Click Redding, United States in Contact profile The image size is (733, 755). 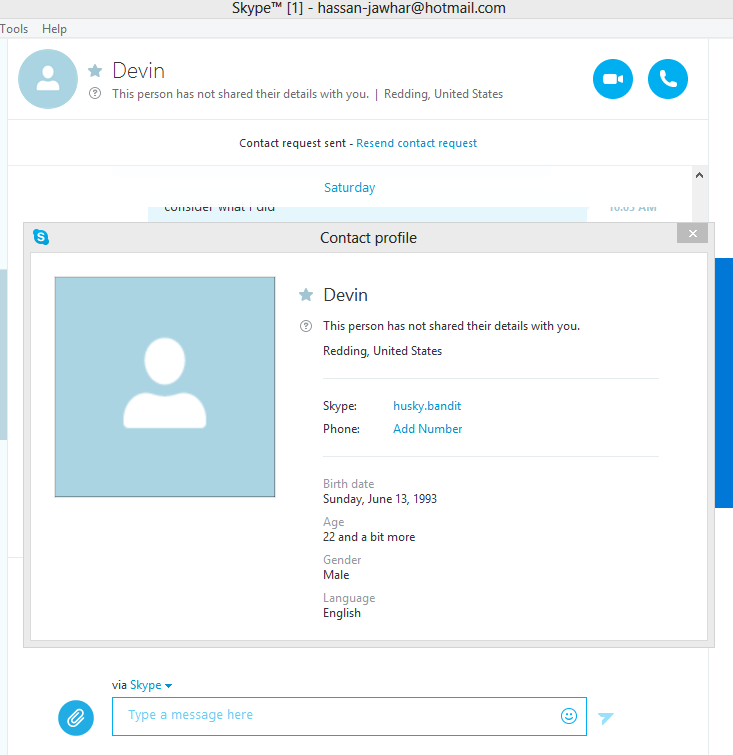click(x=382, y=351)
